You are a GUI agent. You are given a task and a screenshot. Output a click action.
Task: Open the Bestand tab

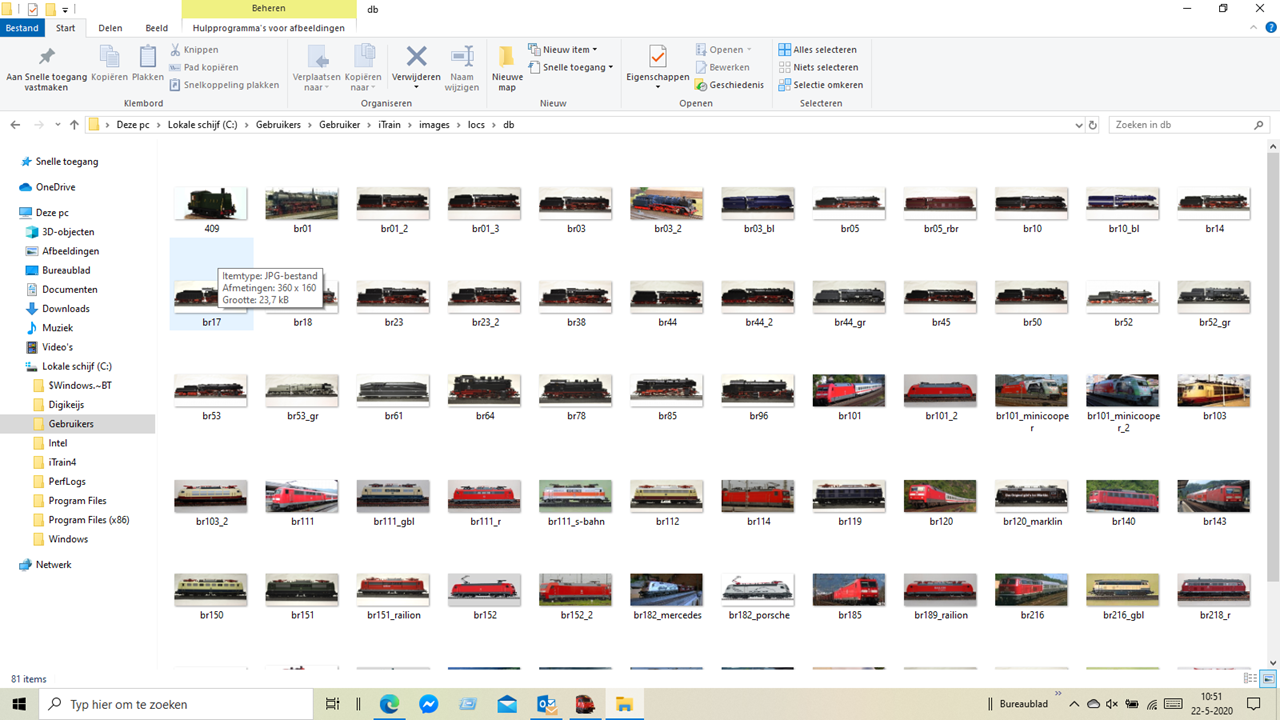22,28
